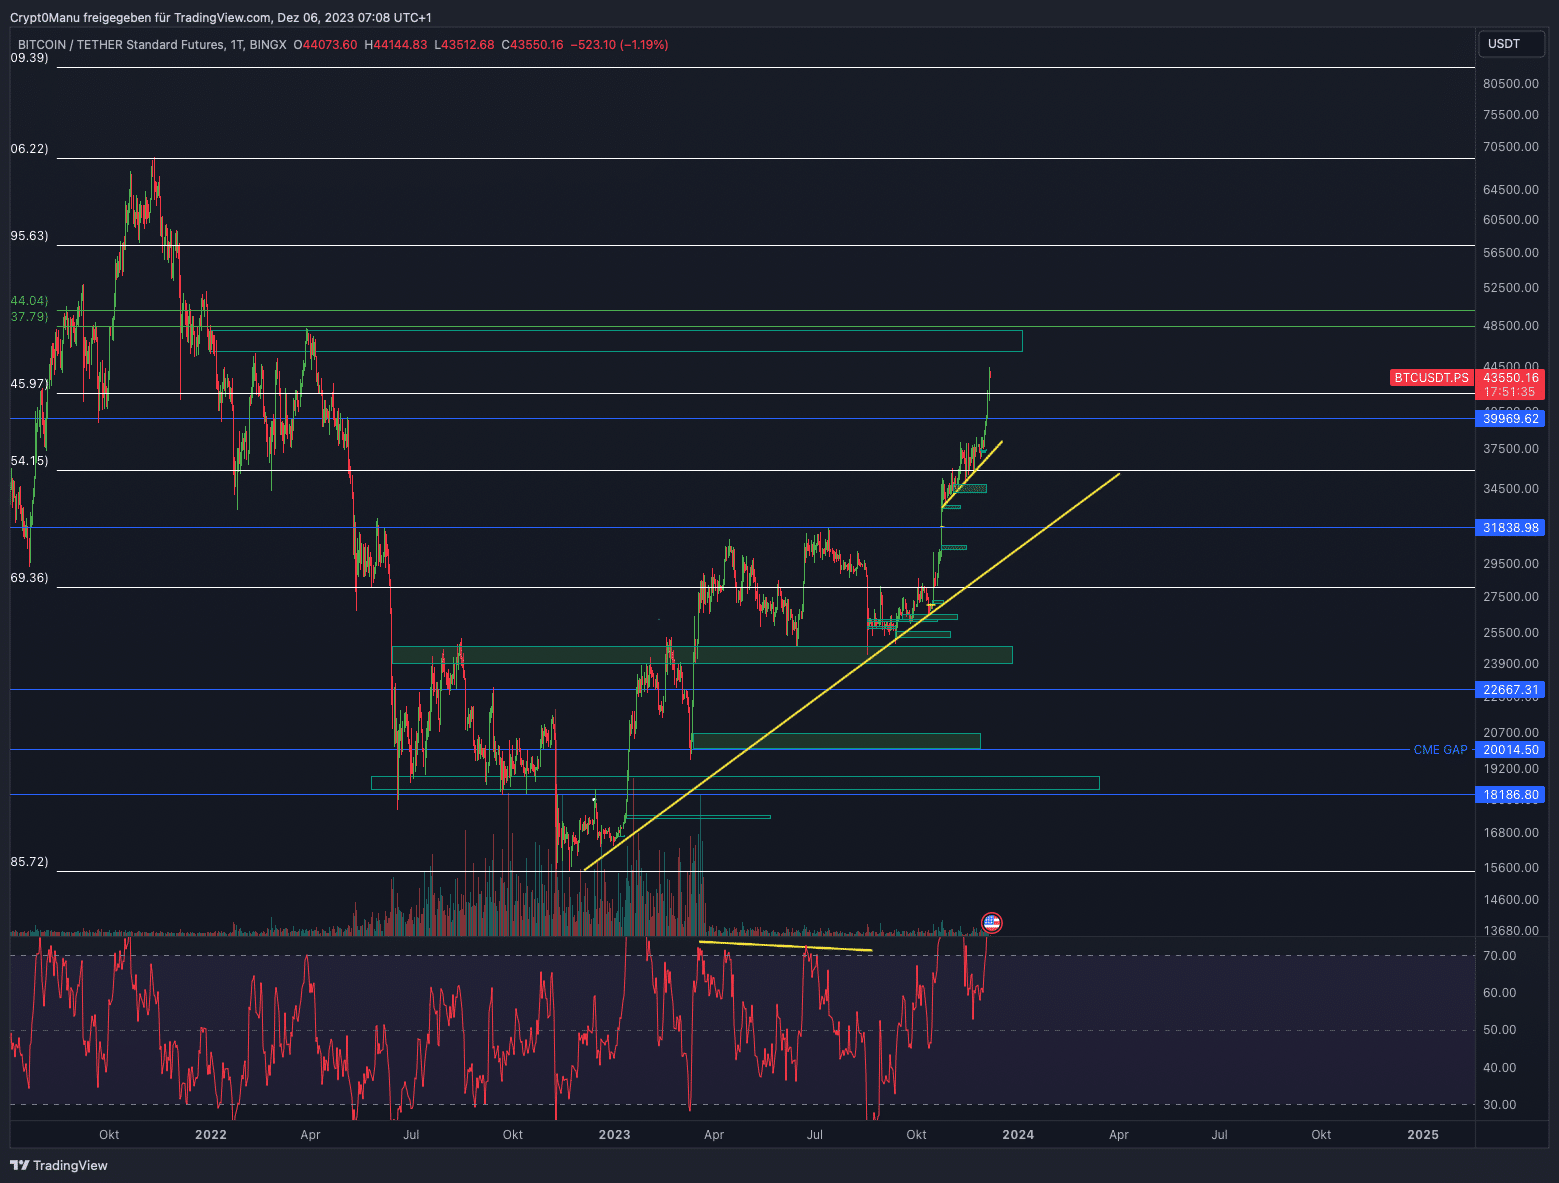Click the 80500.00 price scale value

tap(1510, 84)
